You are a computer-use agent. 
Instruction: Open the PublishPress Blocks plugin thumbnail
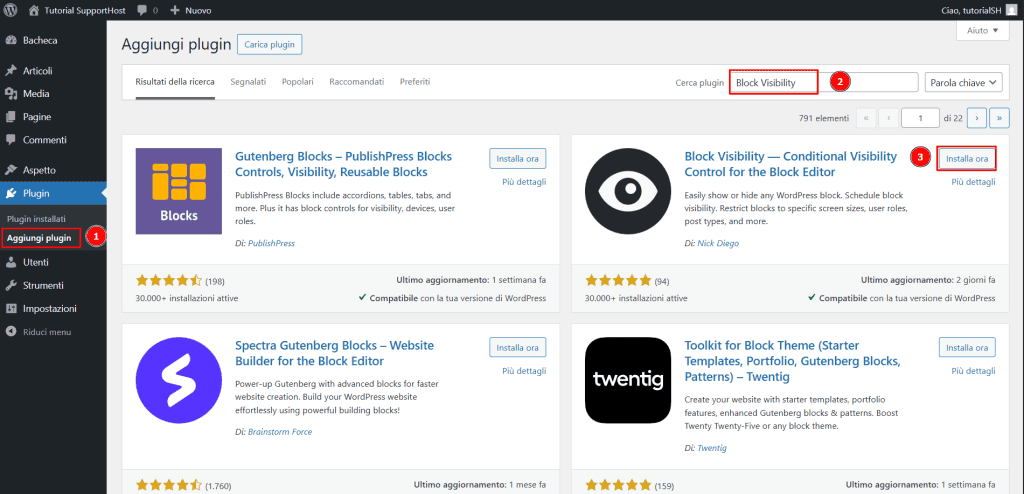(x=178, y=191)
